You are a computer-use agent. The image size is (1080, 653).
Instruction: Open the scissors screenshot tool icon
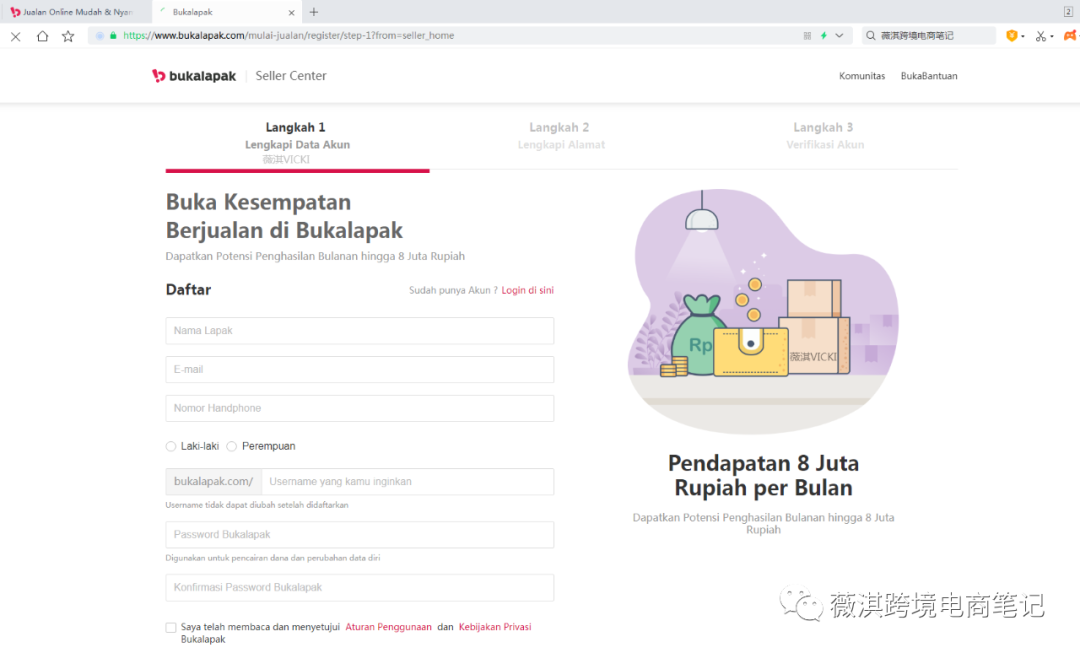click(x=1040, y=36)
